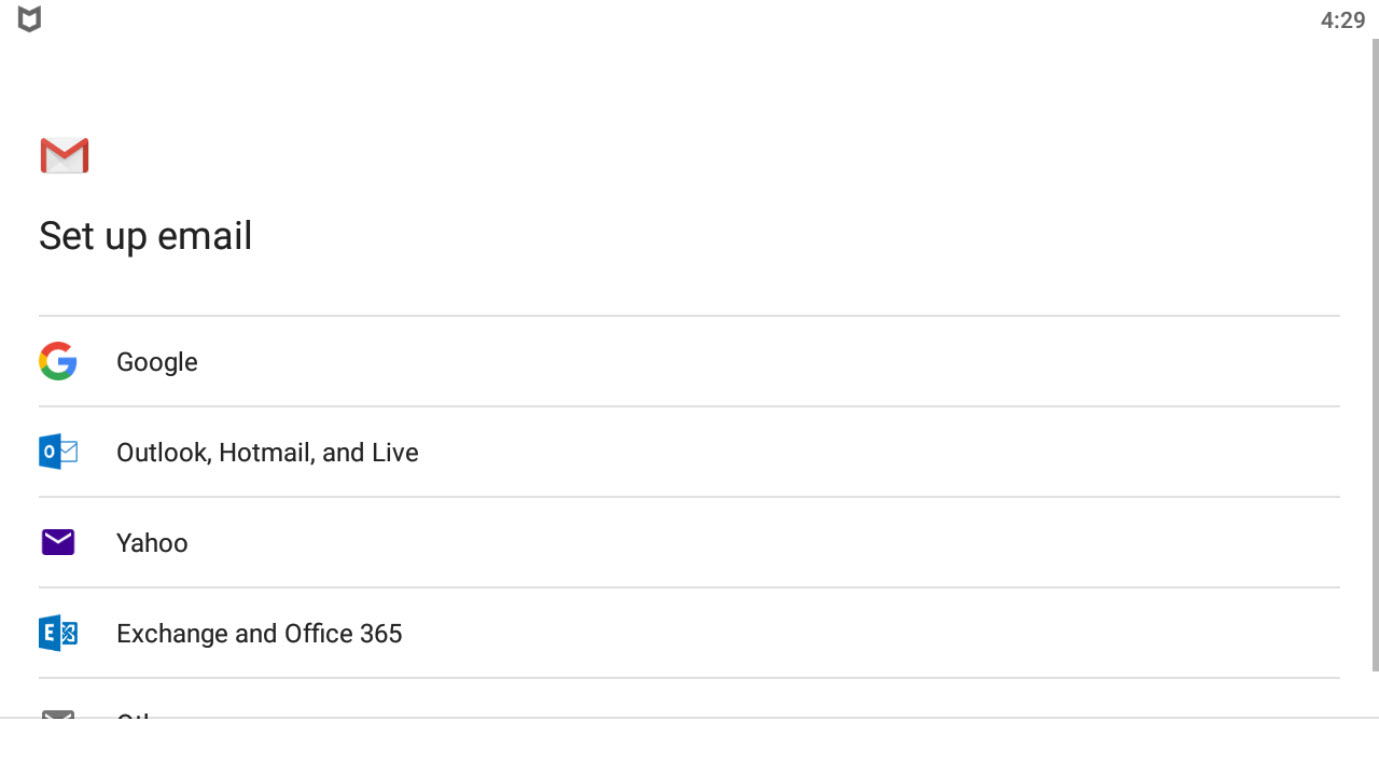Click the cut-off Other option text

133,715
